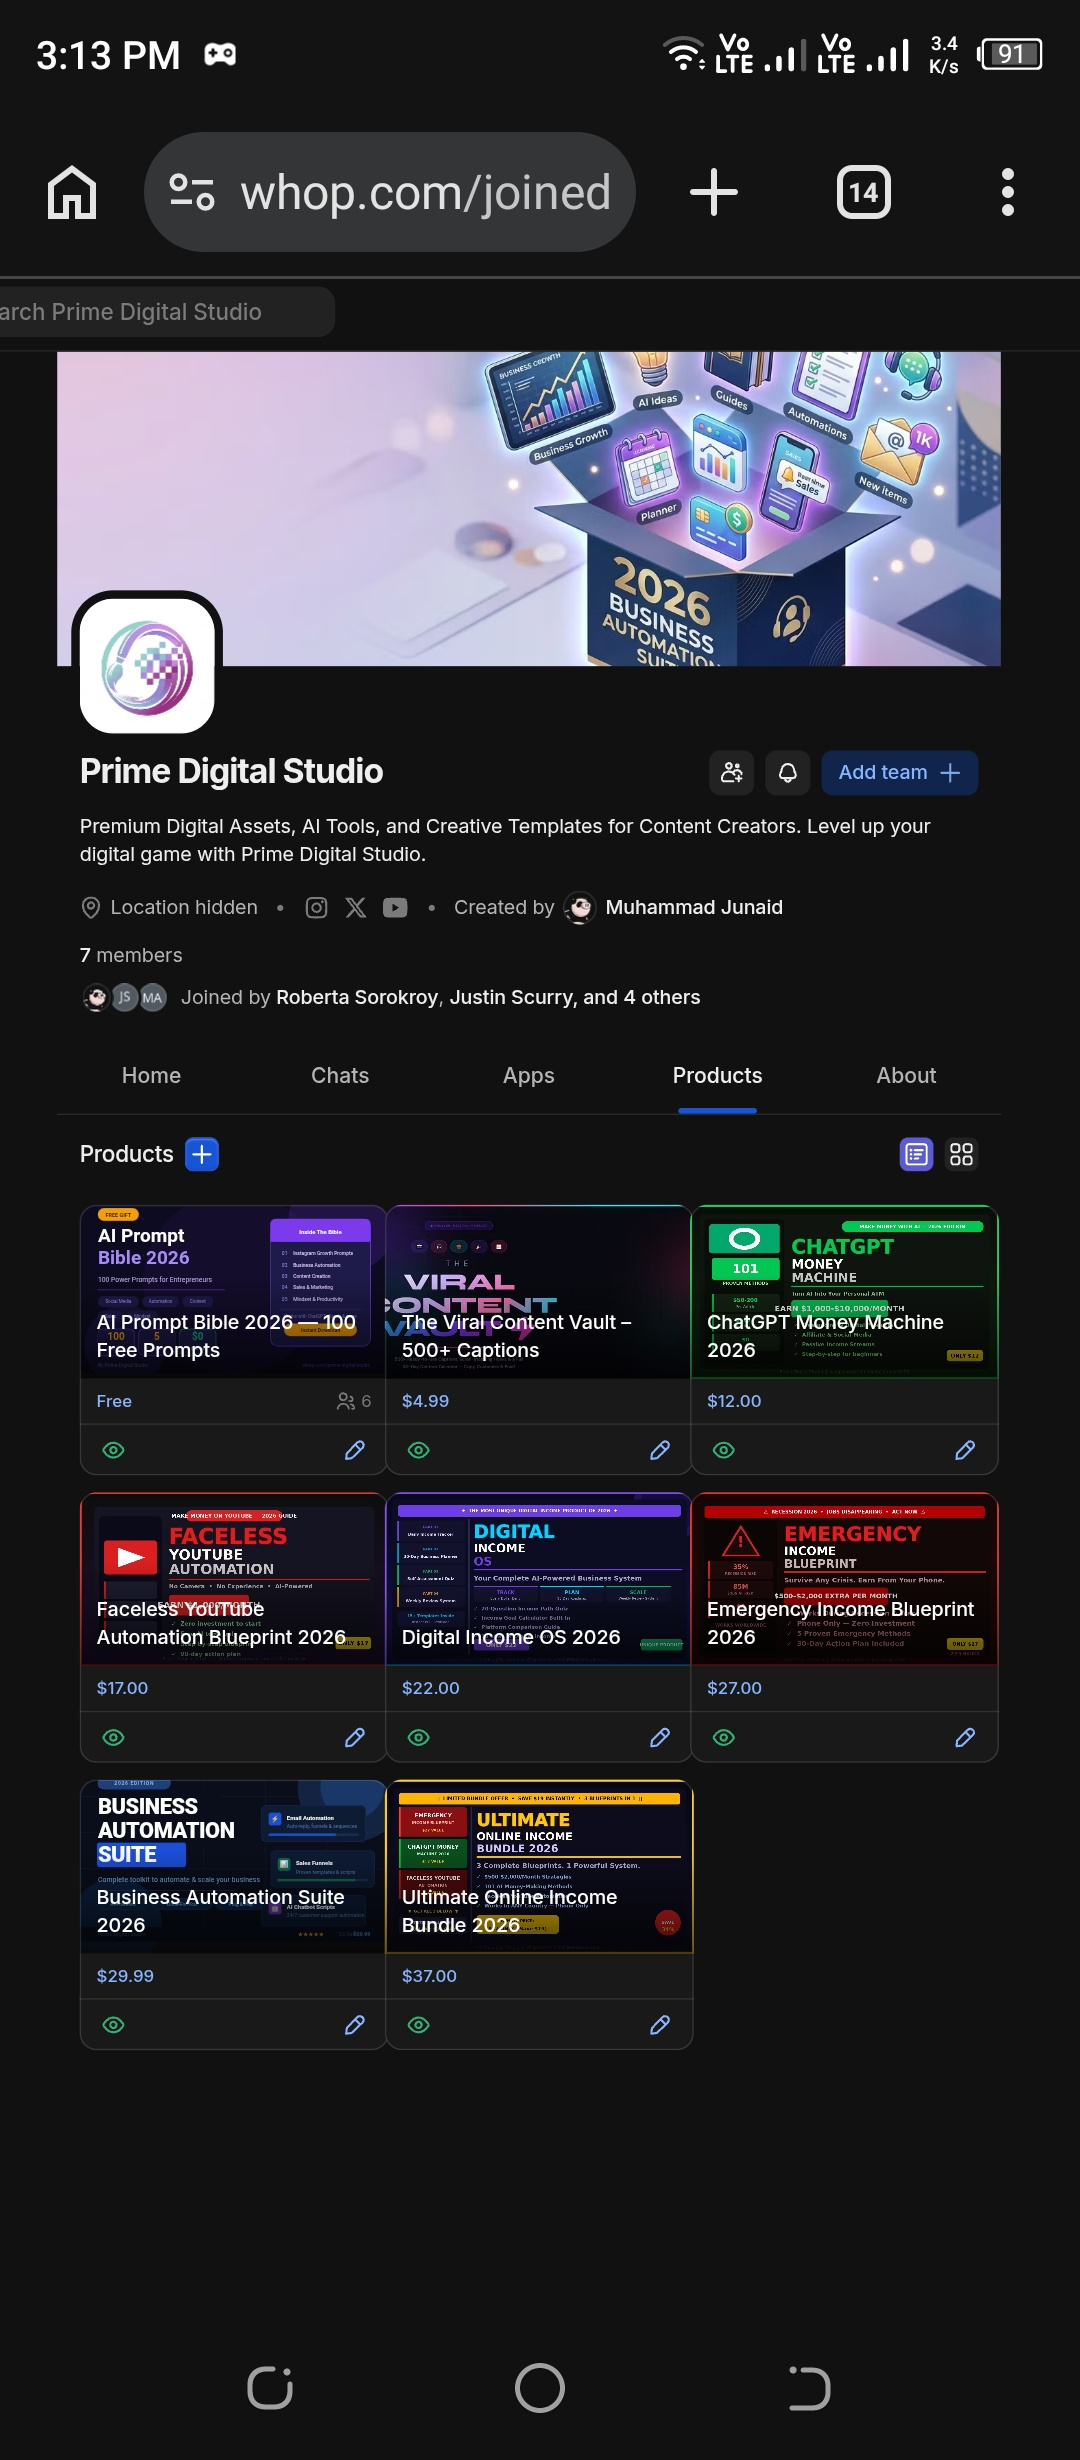Click the $29.99 price text

click(125, 1976)
